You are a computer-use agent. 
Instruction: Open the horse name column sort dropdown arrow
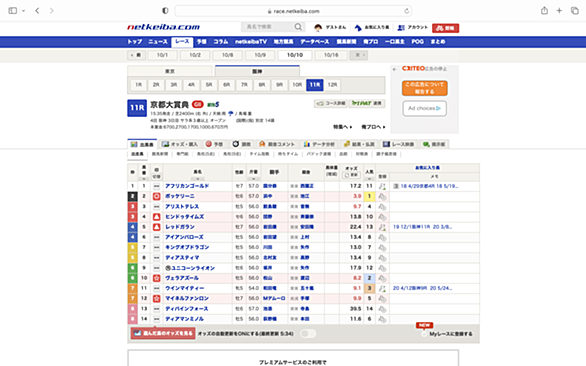[197, 179]
